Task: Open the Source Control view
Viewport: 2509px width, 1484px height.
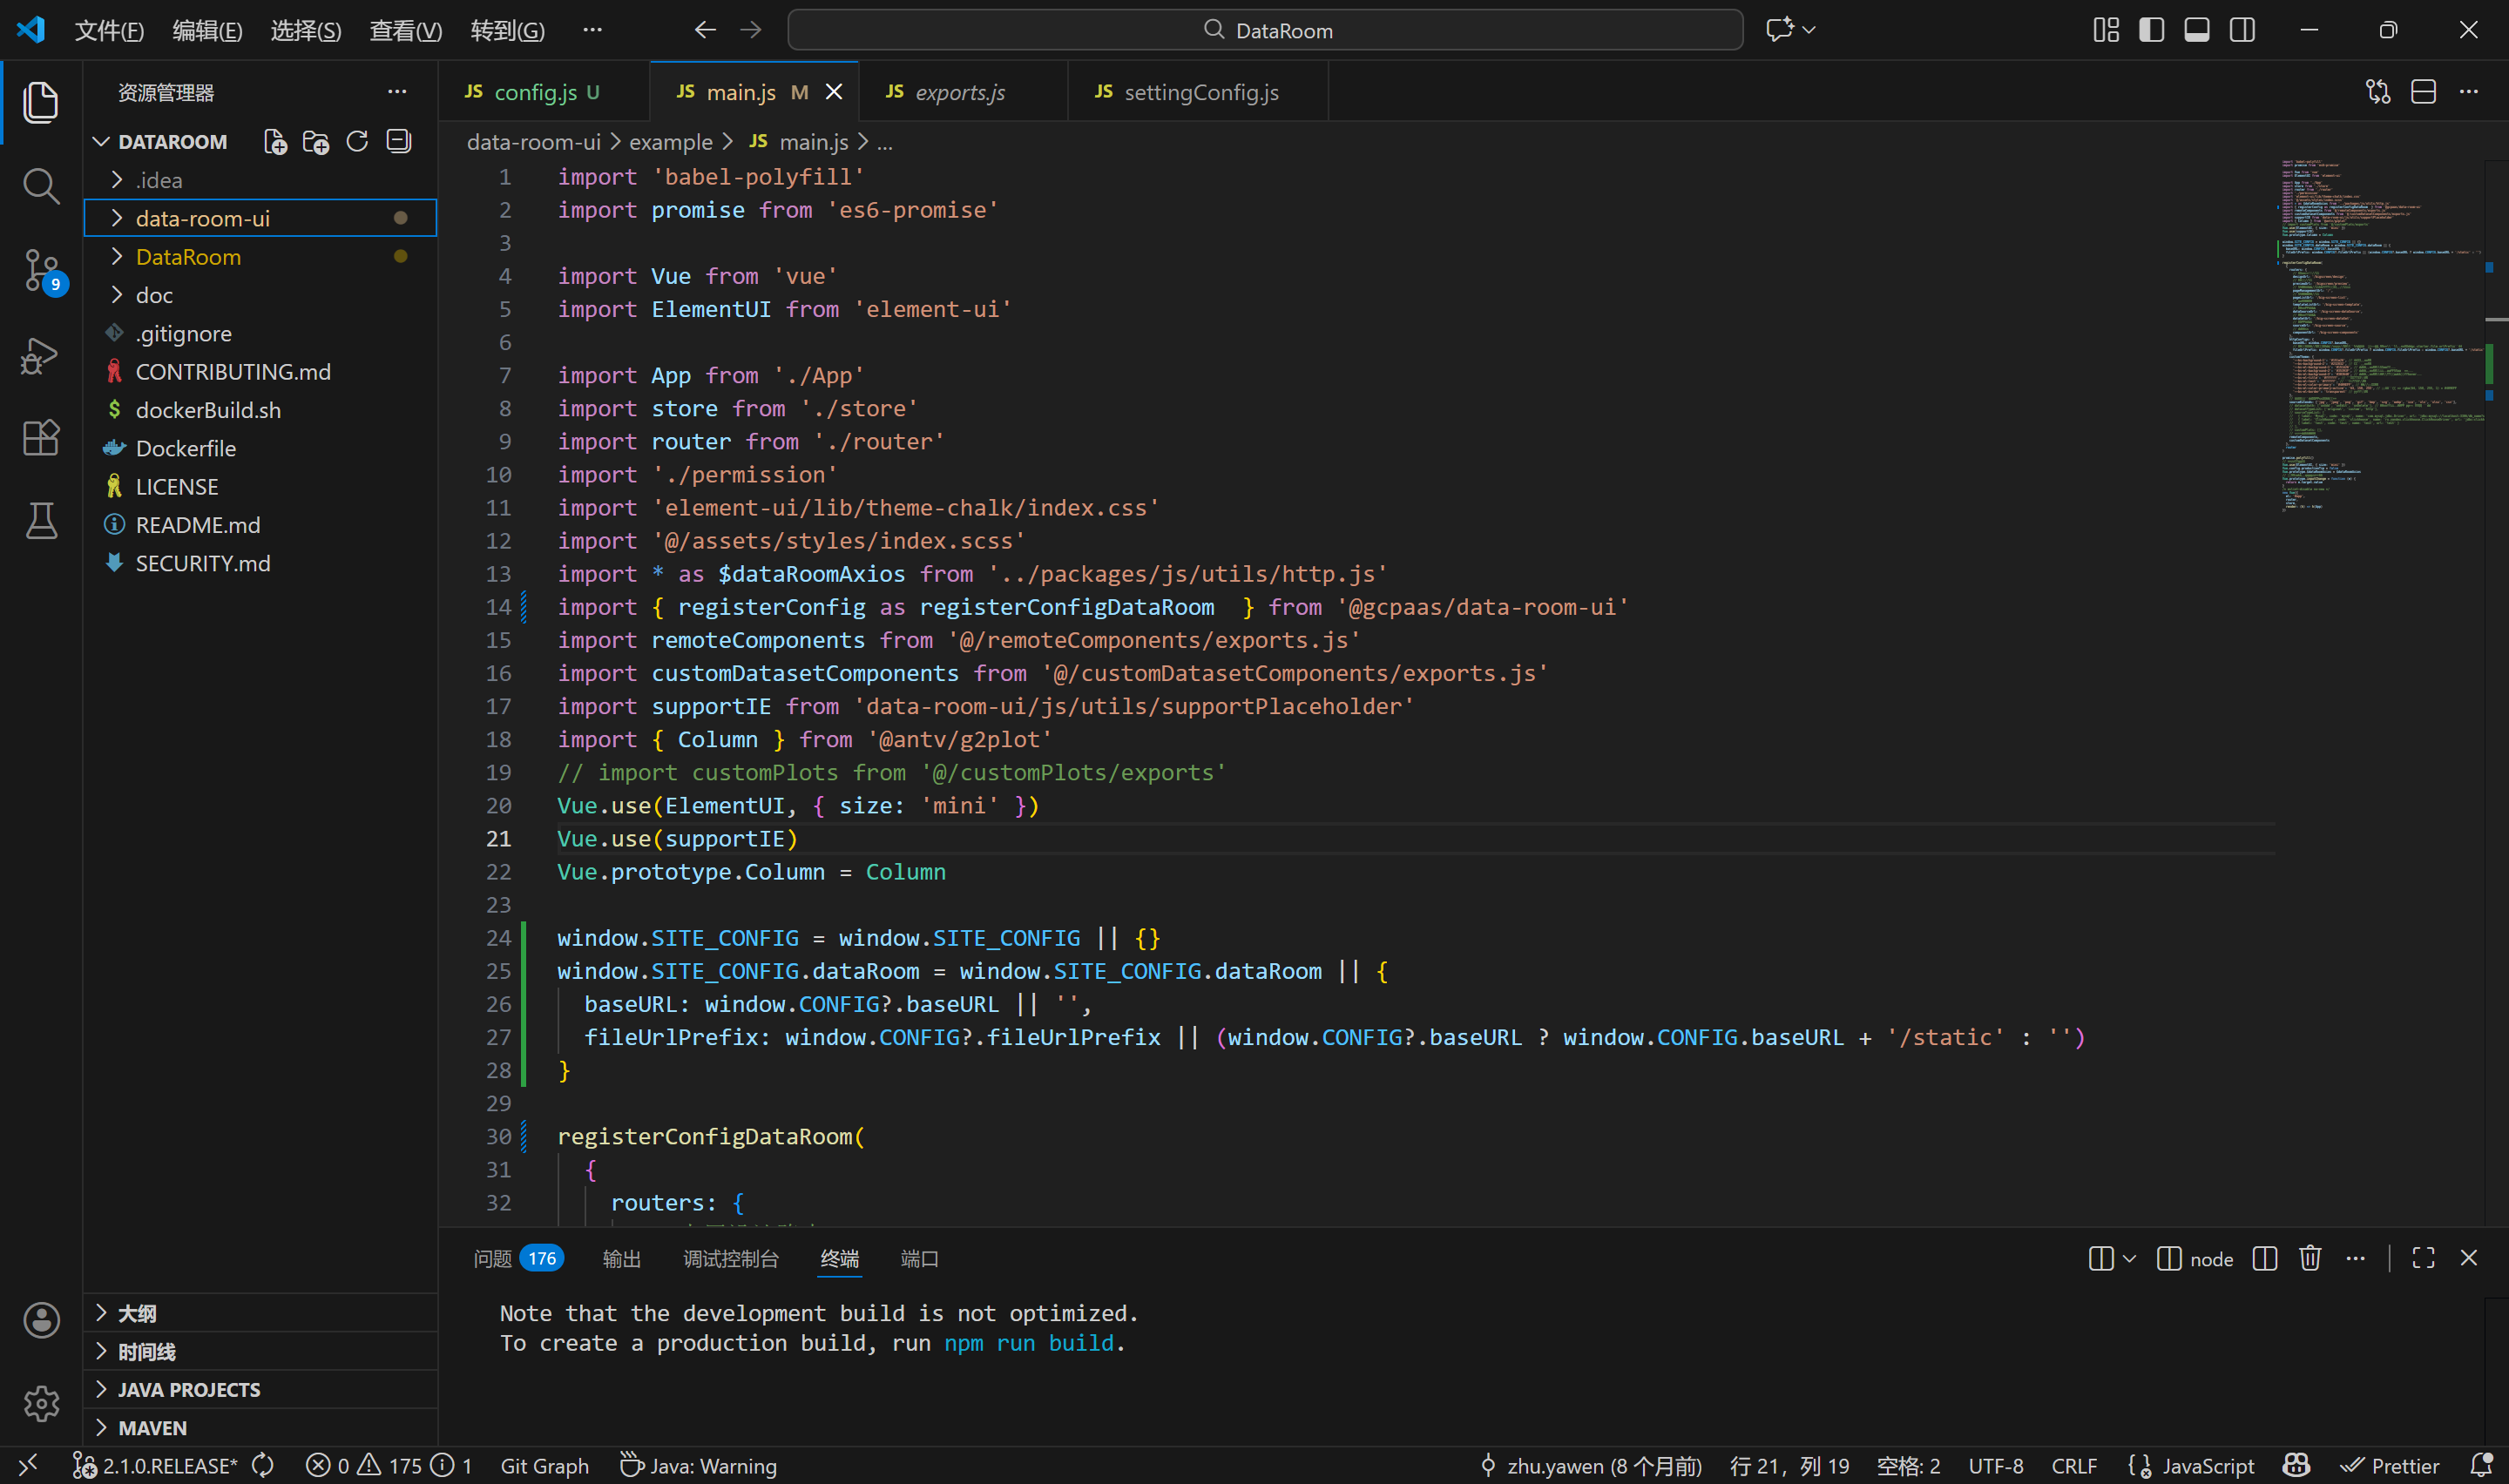Action: (40, 270)
